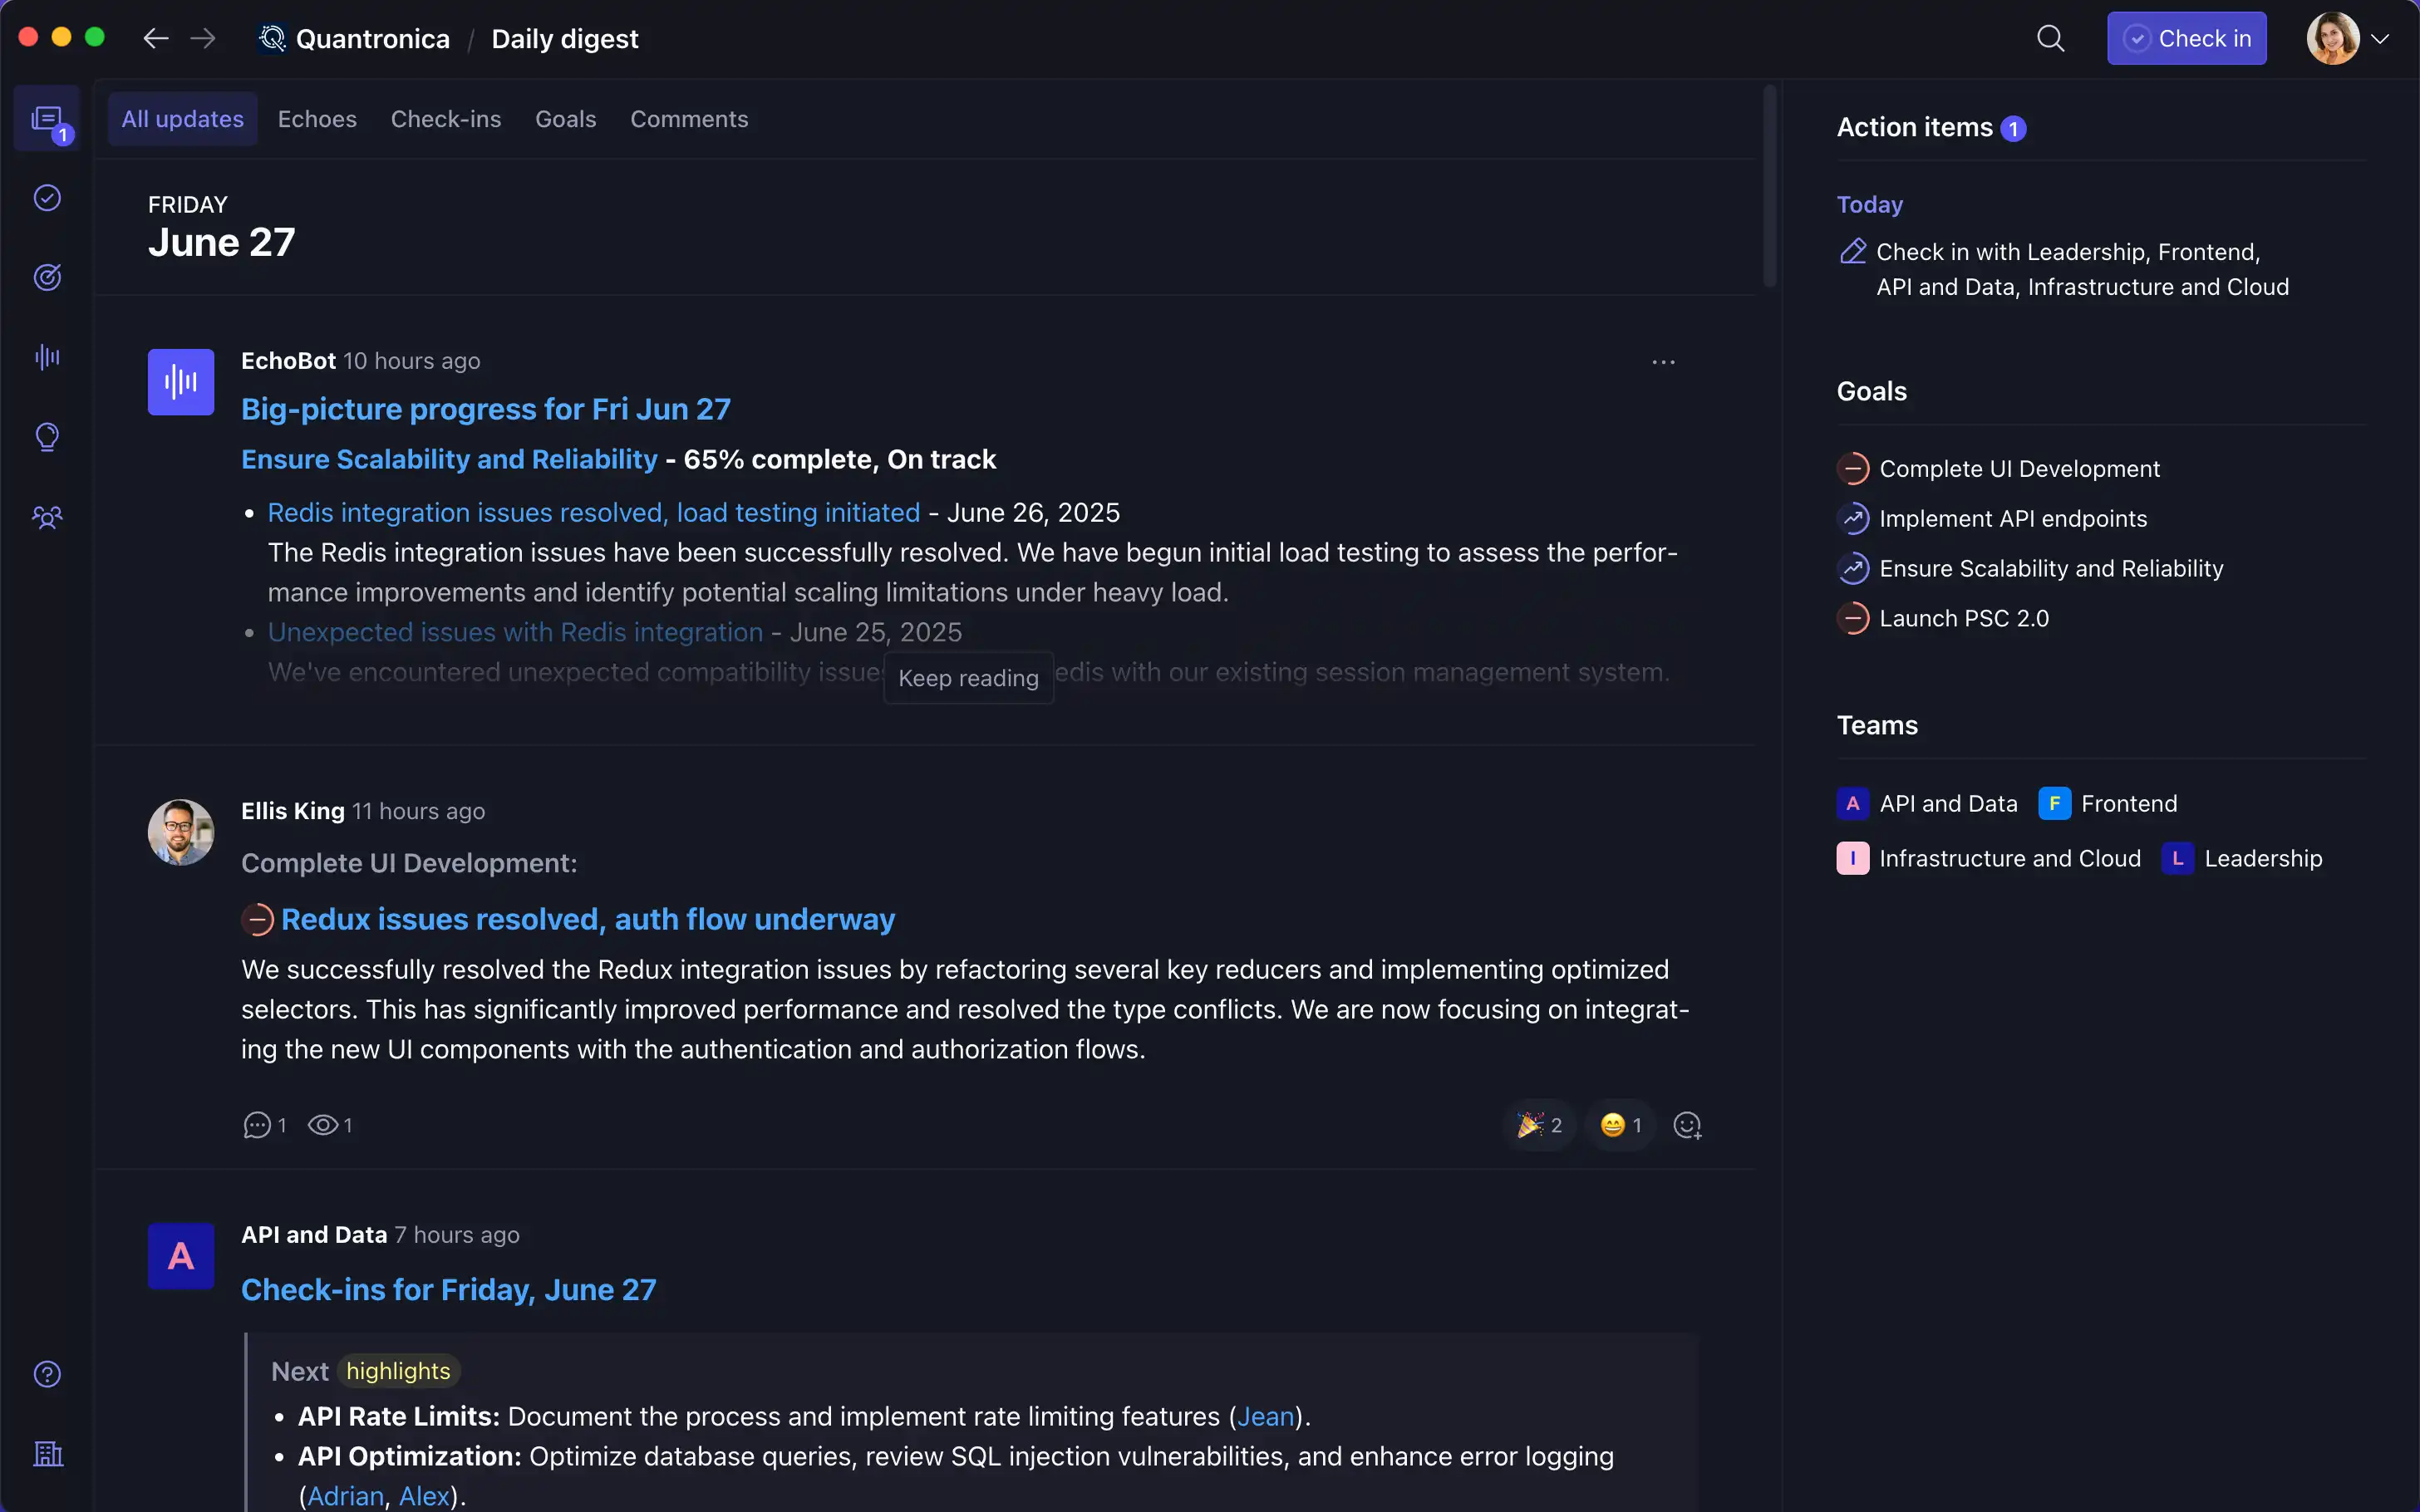Open the profile avatar dropdown menu
Image resolution: width=2420 pixels, height=1512 pixels.
coord(2347,39)
